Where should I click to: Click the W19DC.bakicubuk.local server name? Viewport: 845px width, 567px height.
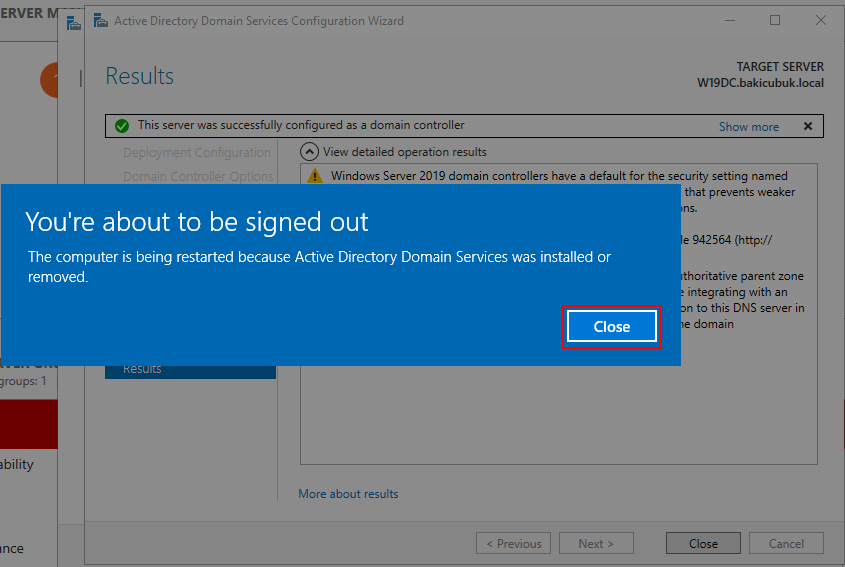[760, 83]
